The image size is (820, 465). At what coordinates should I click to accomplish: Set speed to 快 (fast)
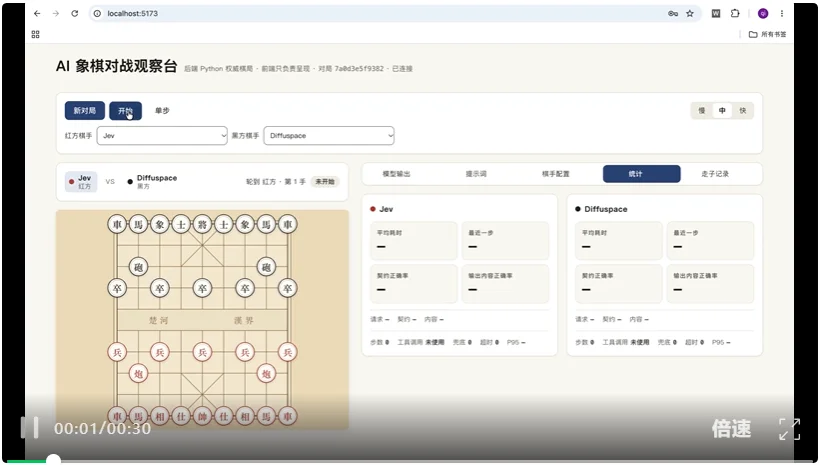(743, 110)
